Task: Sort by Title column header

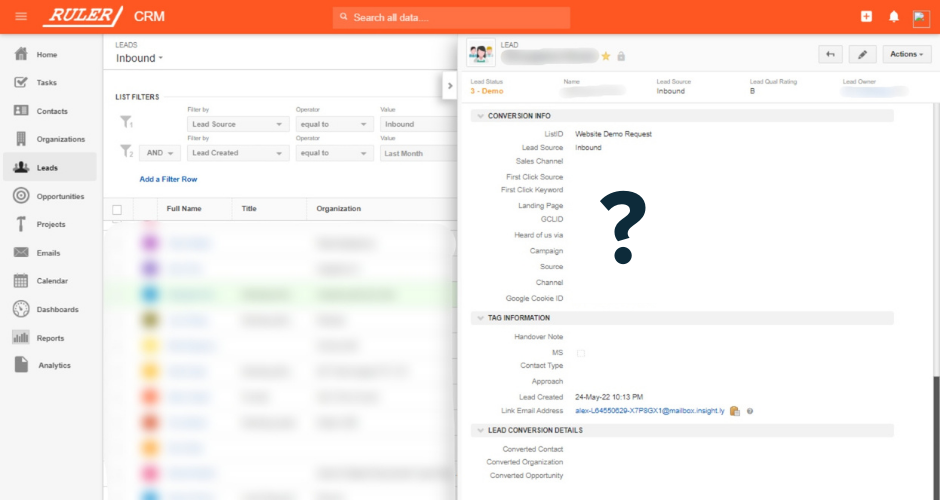Action: (249, 209)
